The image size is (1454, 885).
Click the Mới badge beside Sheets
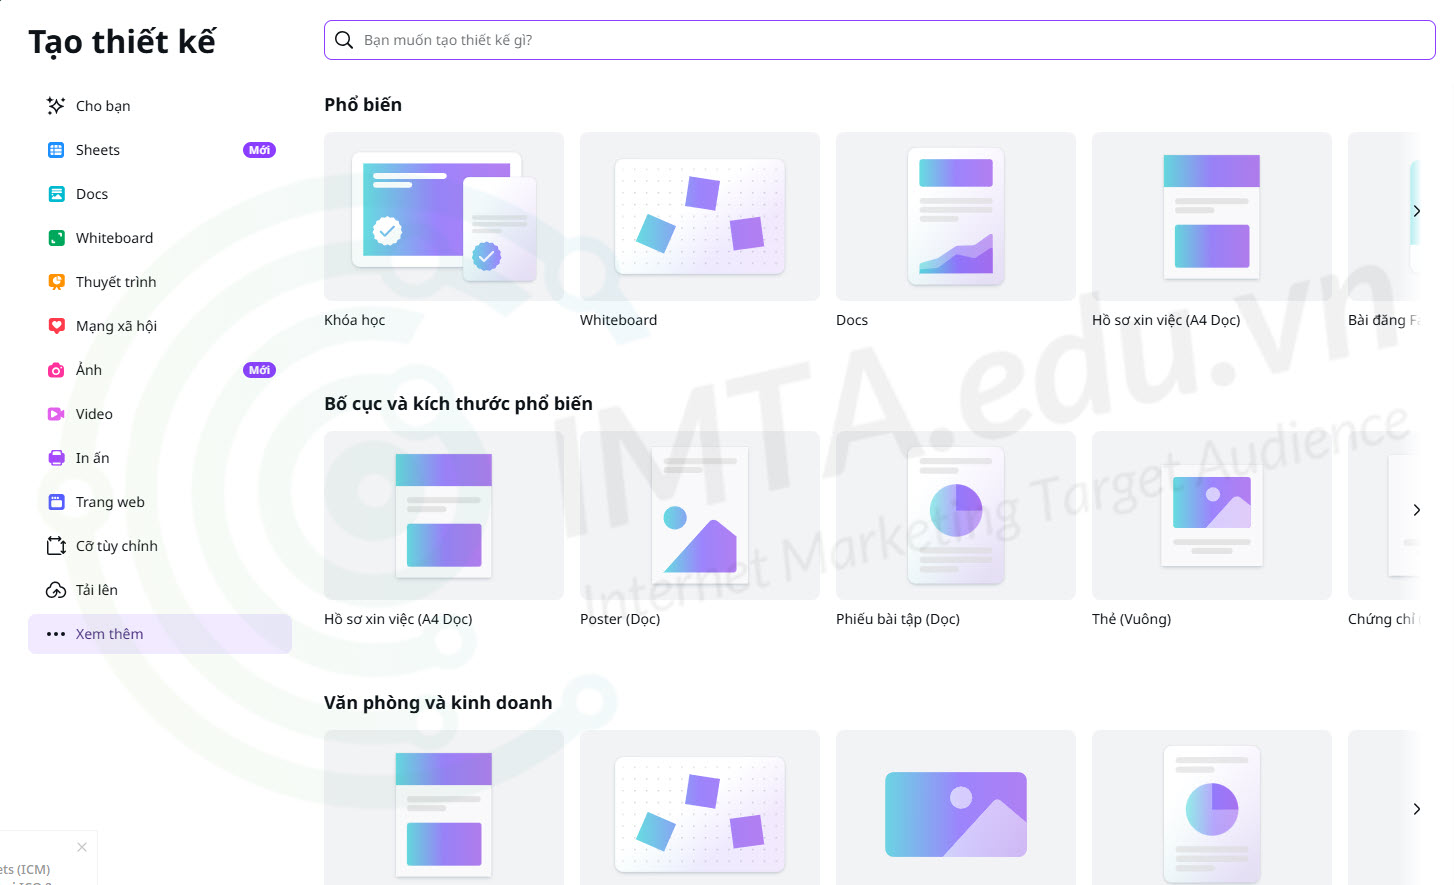259,150
